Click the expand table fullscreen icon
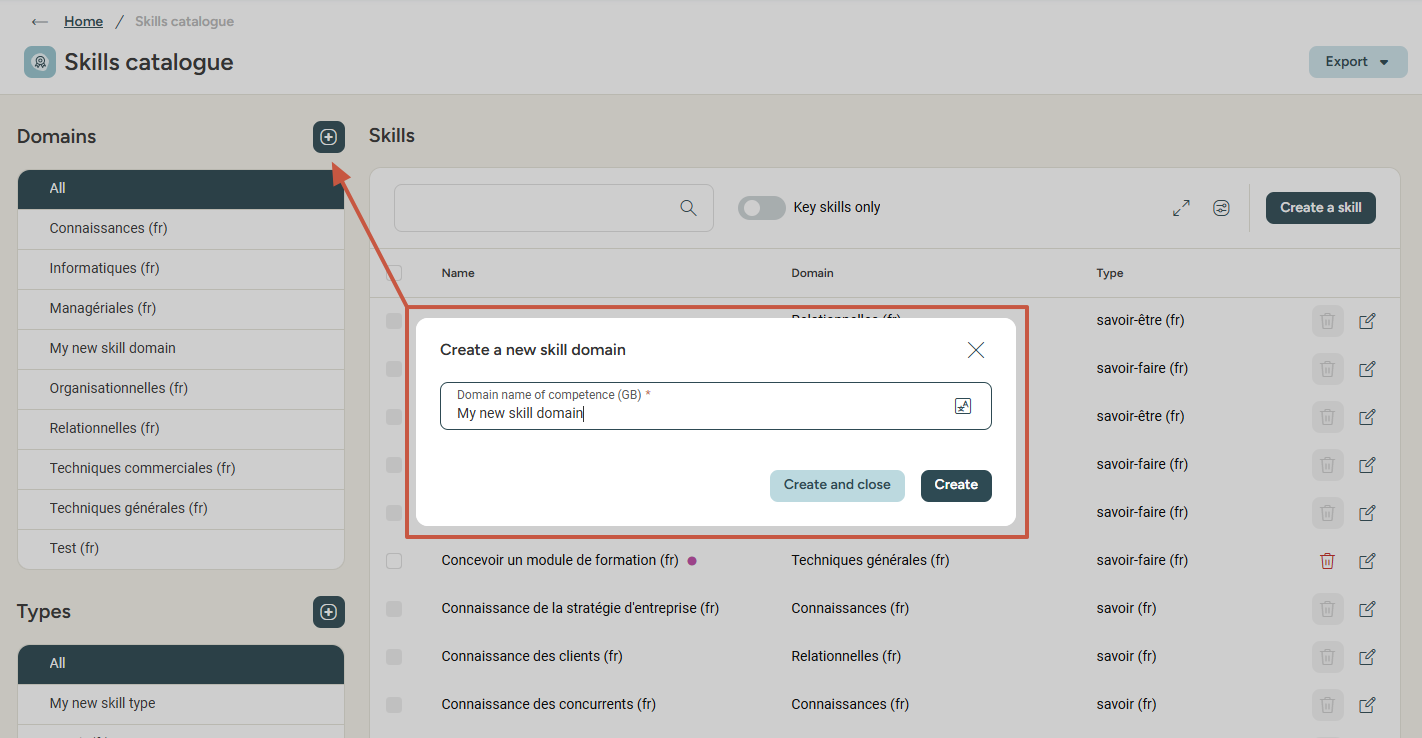This screenshot has width=1422, height=738. pos(1181,208)
